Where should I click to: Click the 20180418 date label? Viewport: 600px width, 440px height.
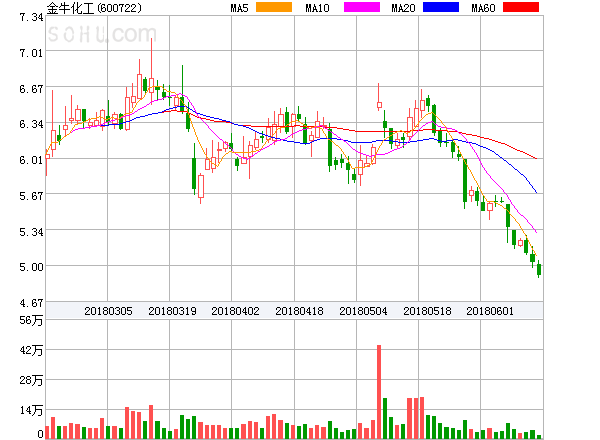(x=299, y=311)
